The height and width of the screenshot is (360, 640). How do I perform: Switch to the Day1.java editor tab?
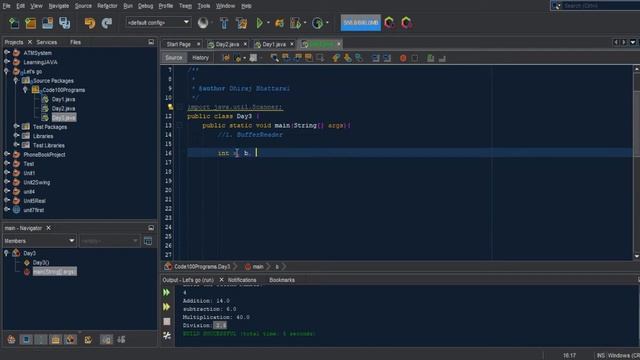click(x=273, y=44)
